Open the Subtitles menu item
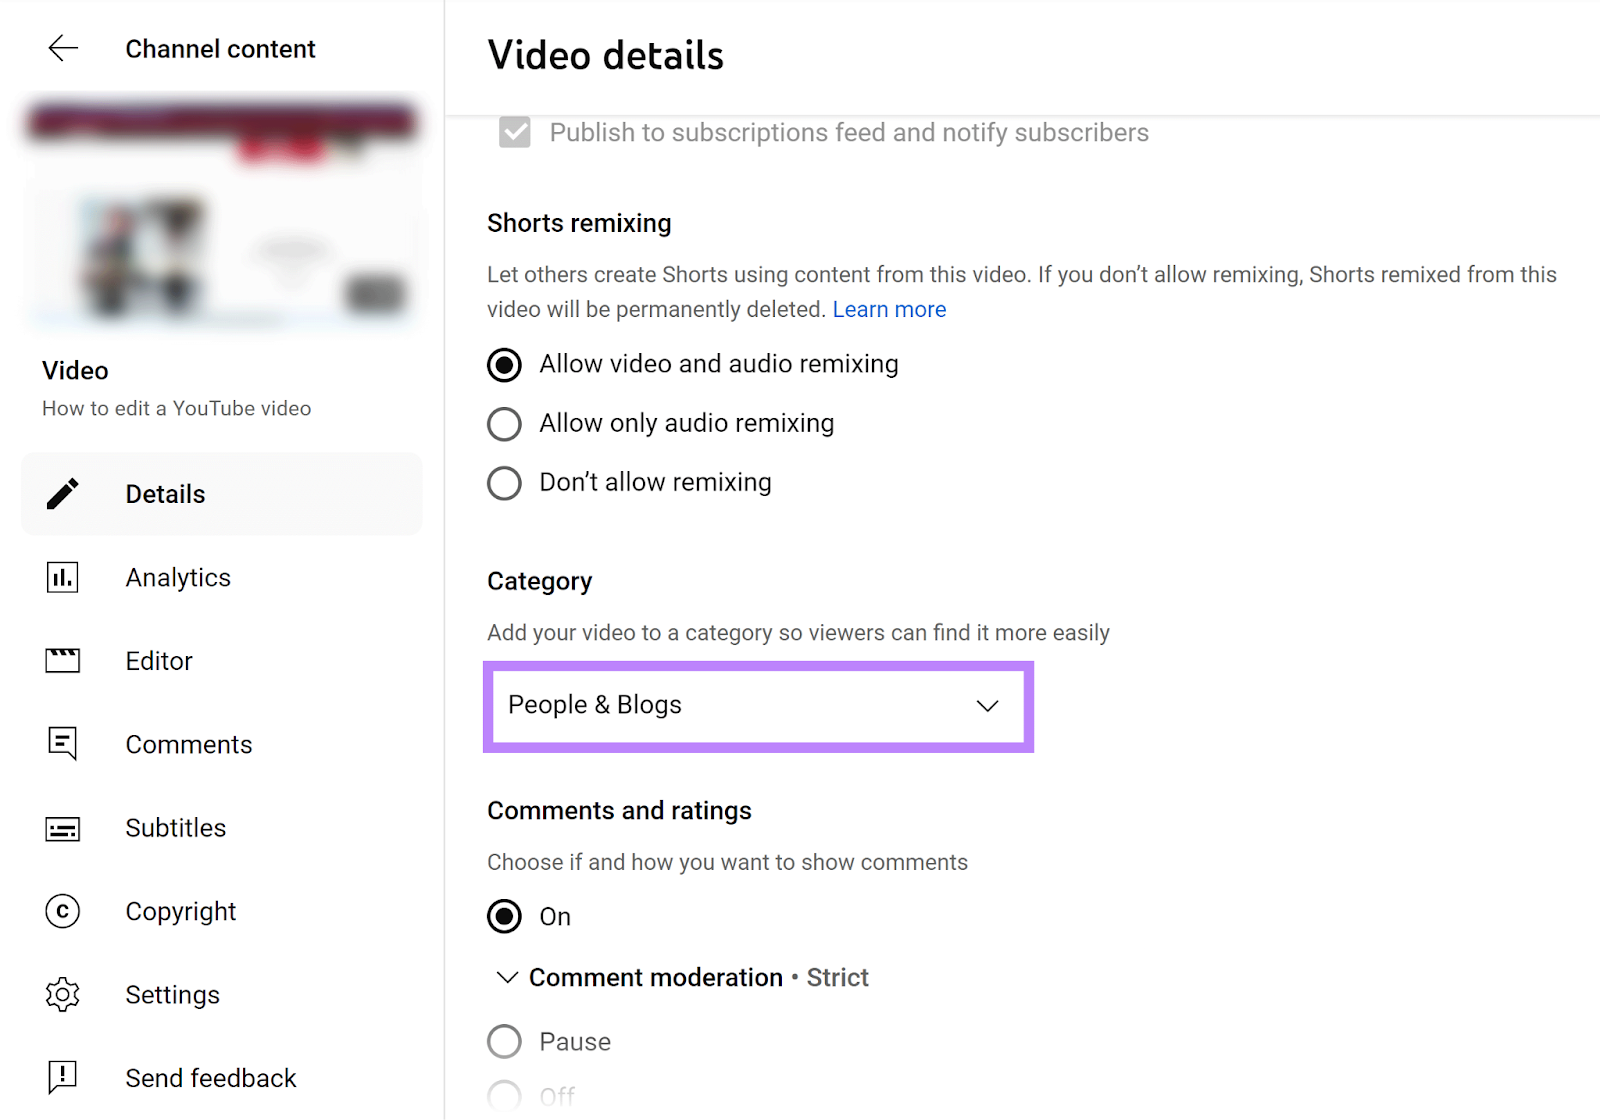The width and height of the screenshot is (1600, 1120). coord(176,828)
